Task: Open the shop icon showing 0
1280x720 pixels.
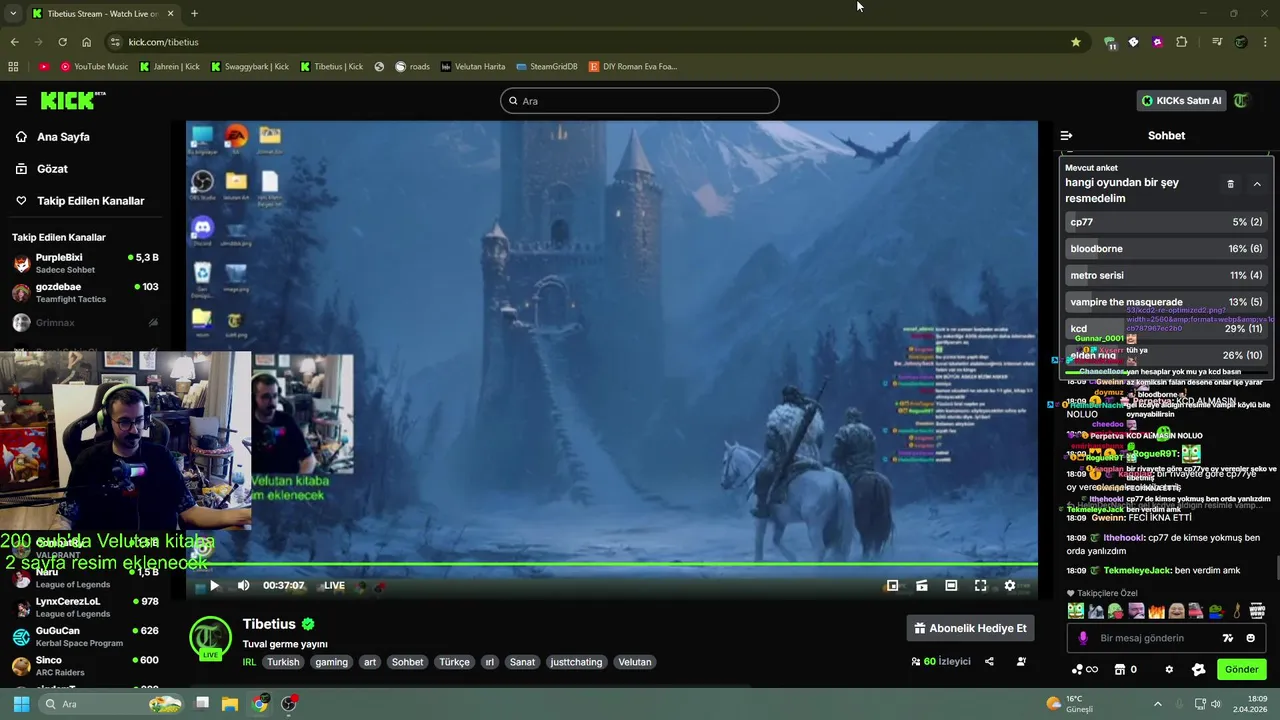Action: (x=1126, y=670)
